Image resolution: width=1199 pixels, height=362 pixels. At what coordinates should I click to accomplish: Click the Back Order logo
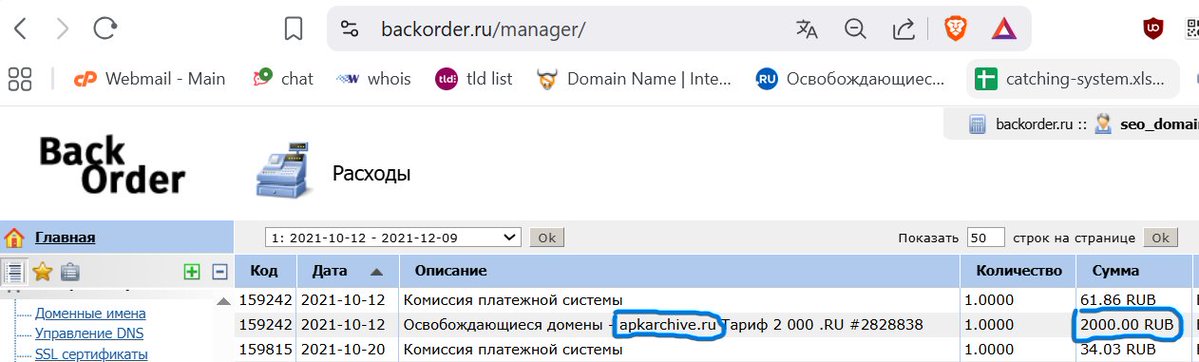[112, 165]
